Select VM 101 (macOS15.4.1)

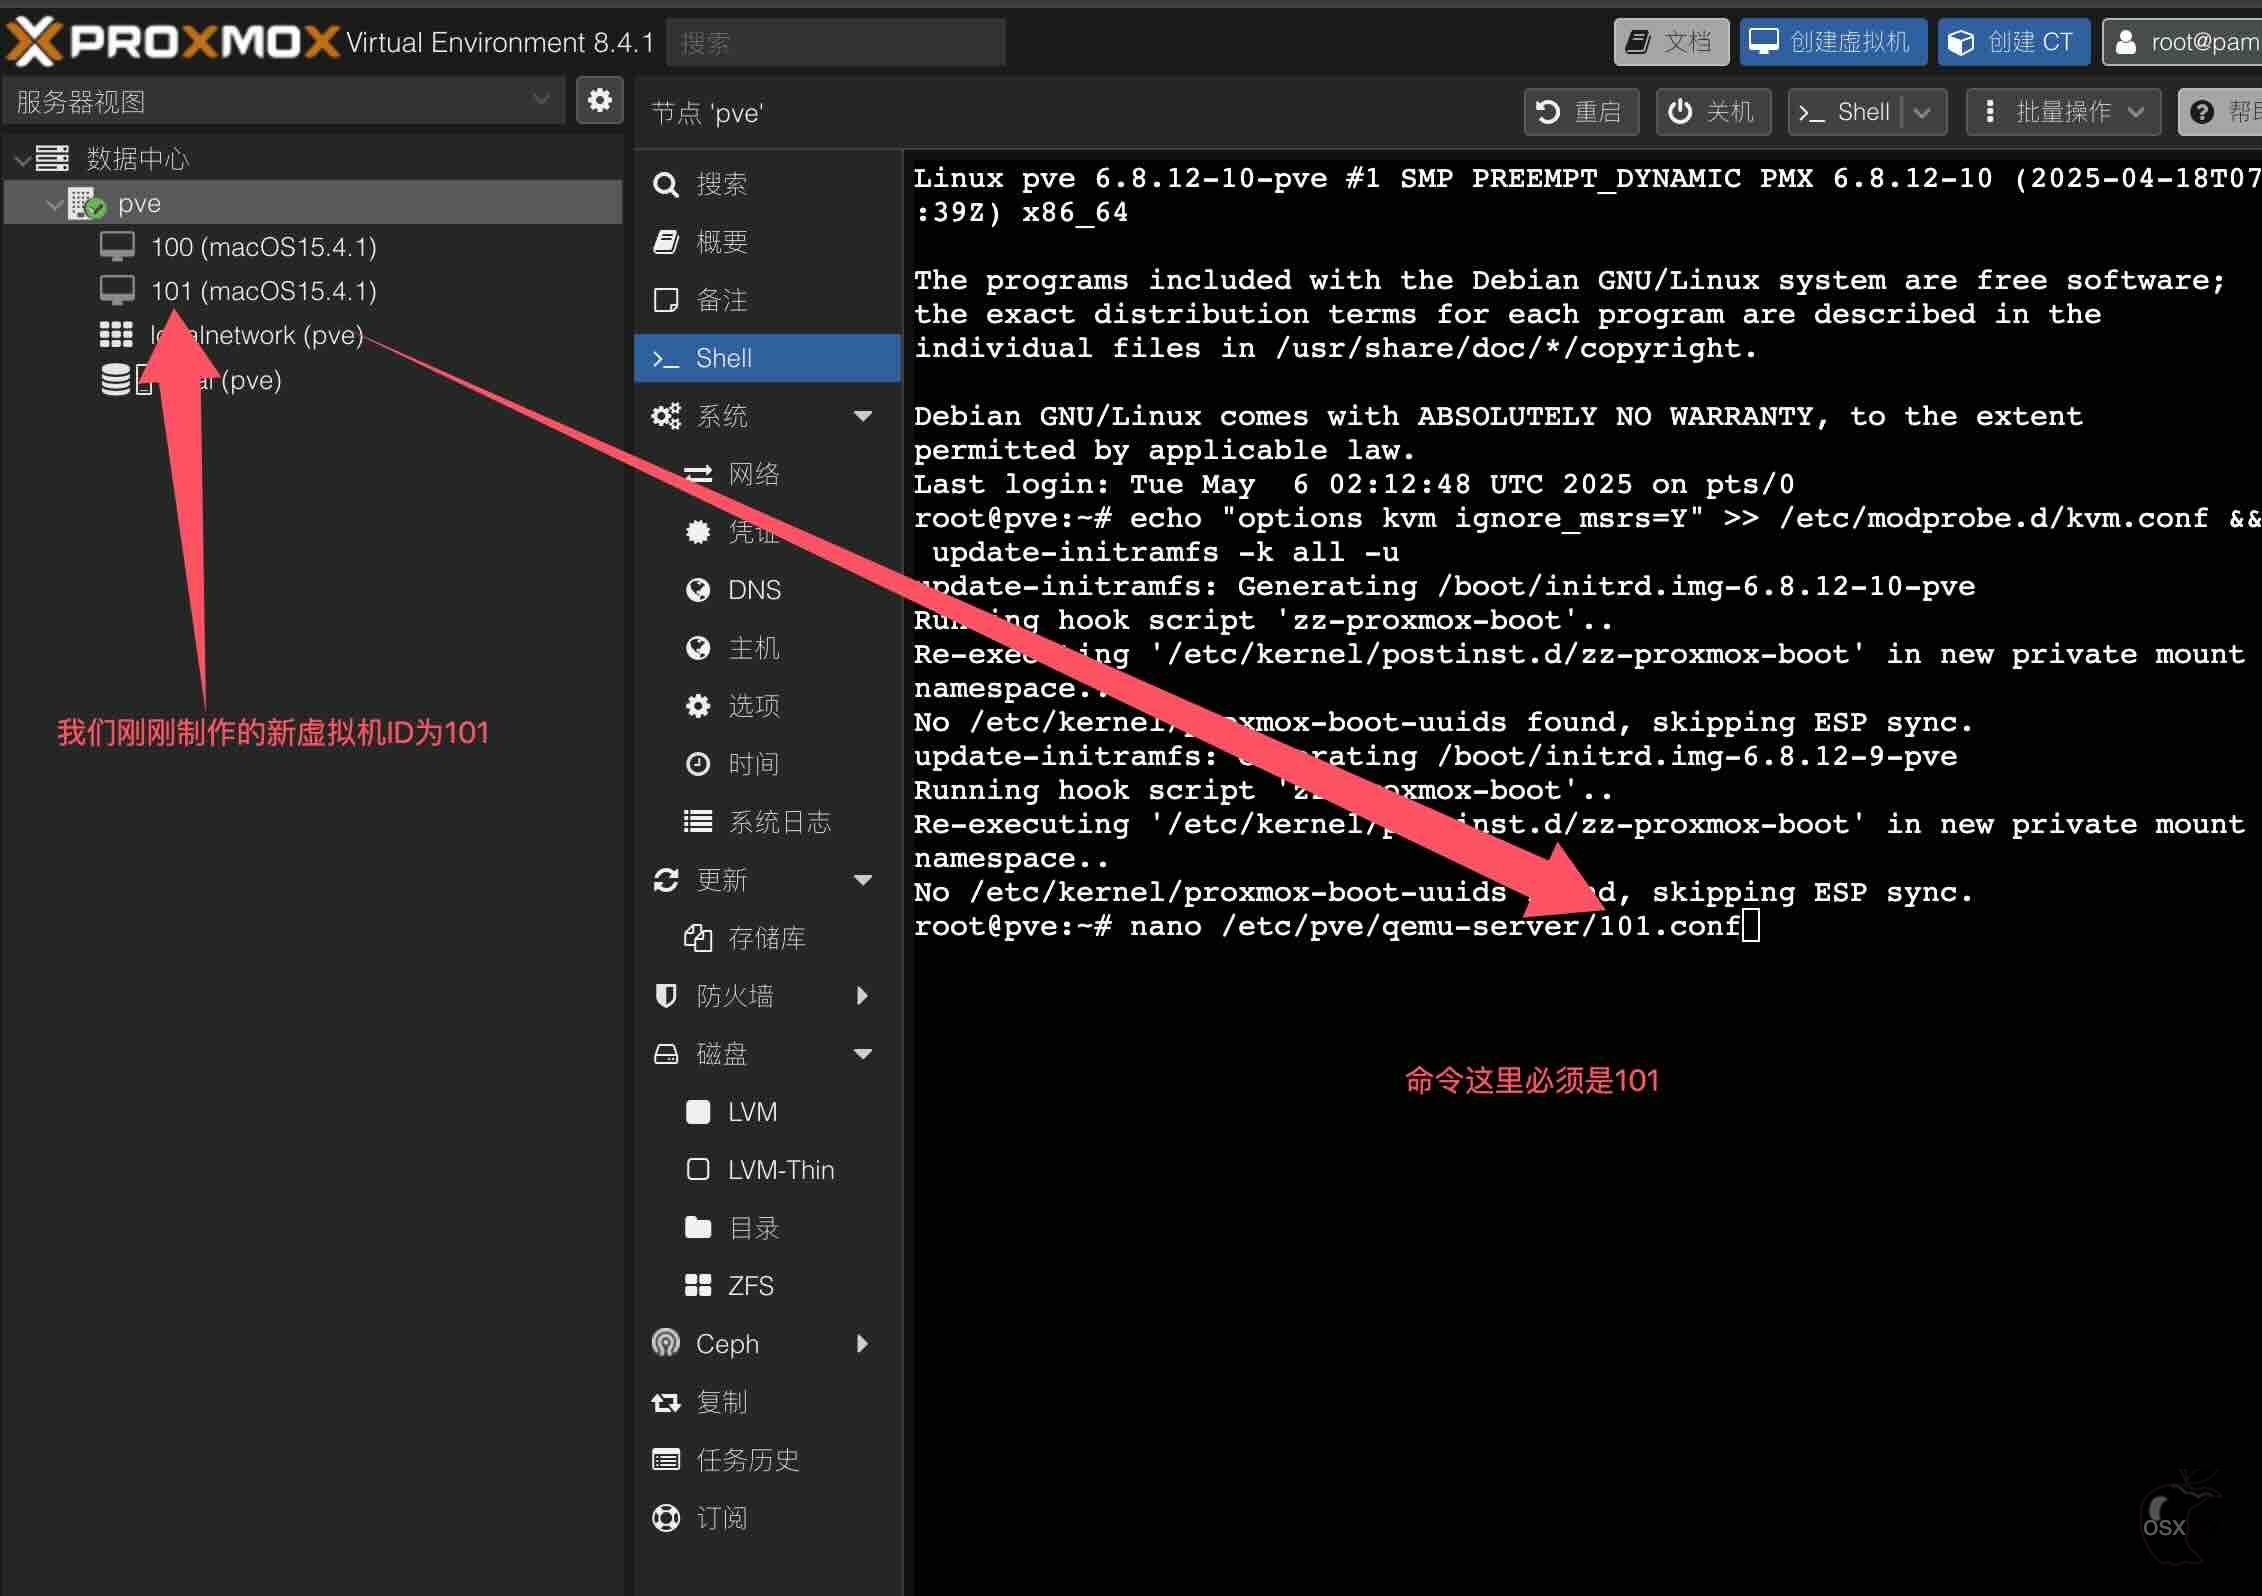pyautogui.click(x=263, y=291)
